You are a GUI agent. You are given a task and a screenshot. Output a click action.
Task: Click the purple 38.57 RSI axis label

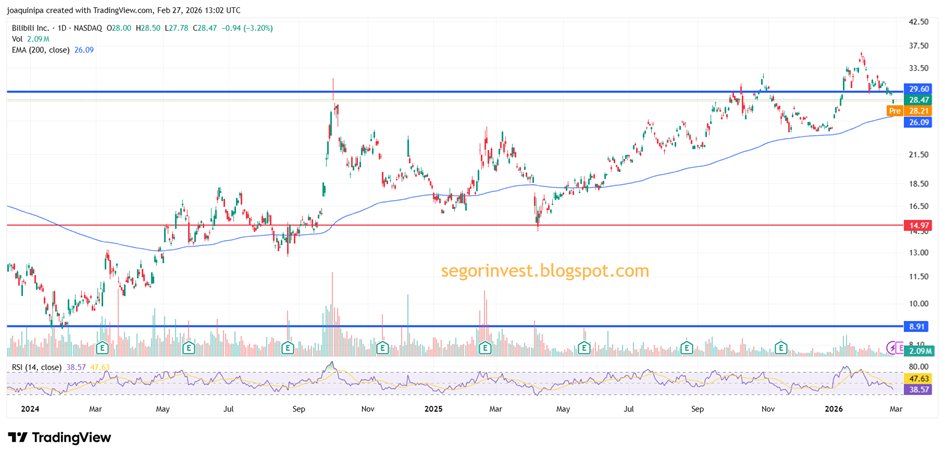(x=918, y=390)
